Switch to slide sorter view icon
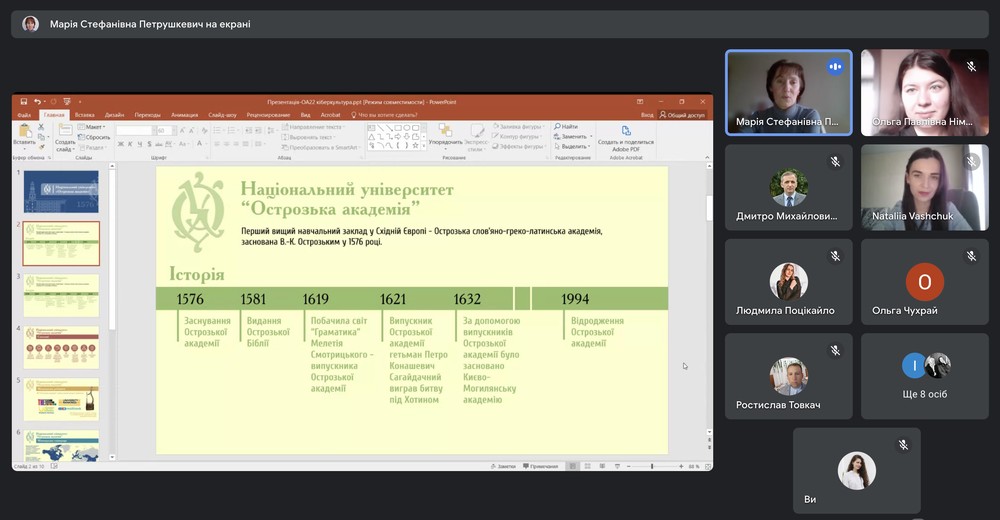 click(587, 466)
